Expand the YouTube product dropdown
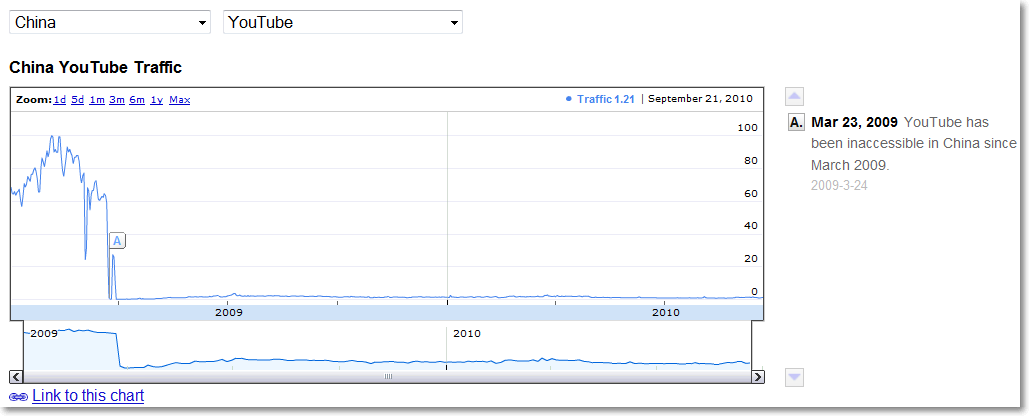 click(x=343, y=22)
